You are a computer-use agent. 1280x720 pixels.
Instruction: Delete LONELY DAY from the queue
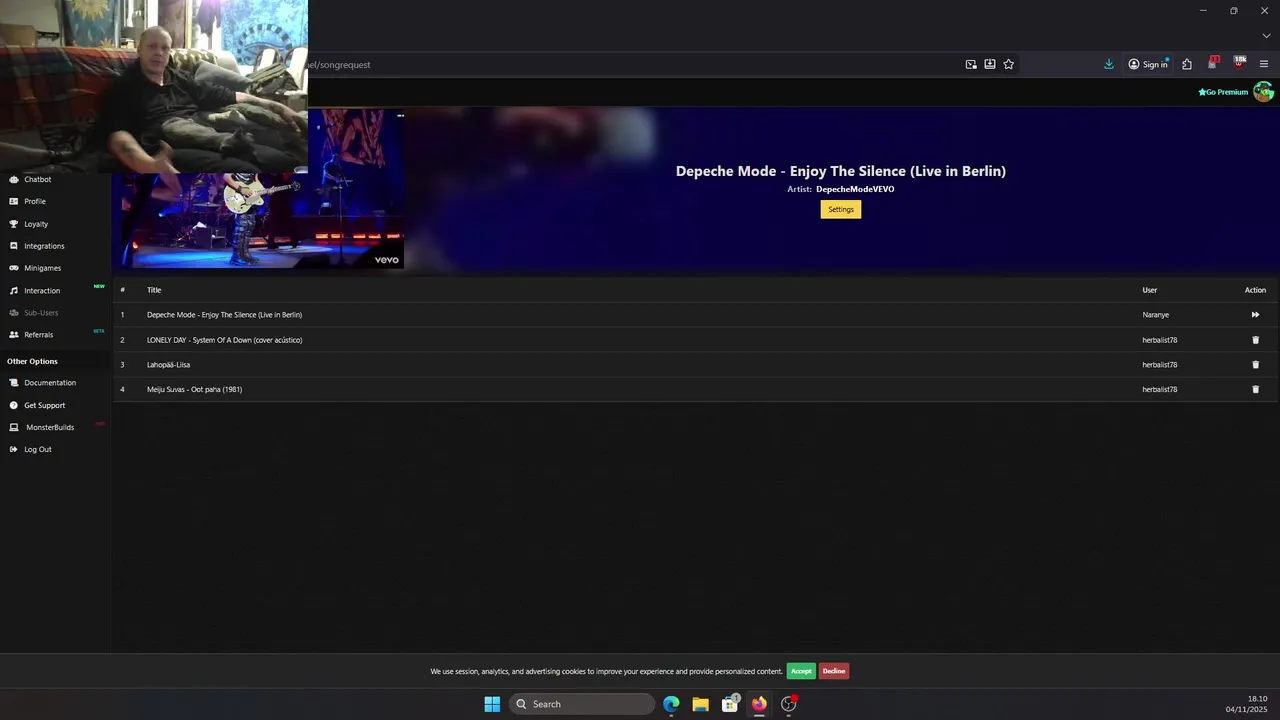pyautogui.click(x=1256, y=340)
